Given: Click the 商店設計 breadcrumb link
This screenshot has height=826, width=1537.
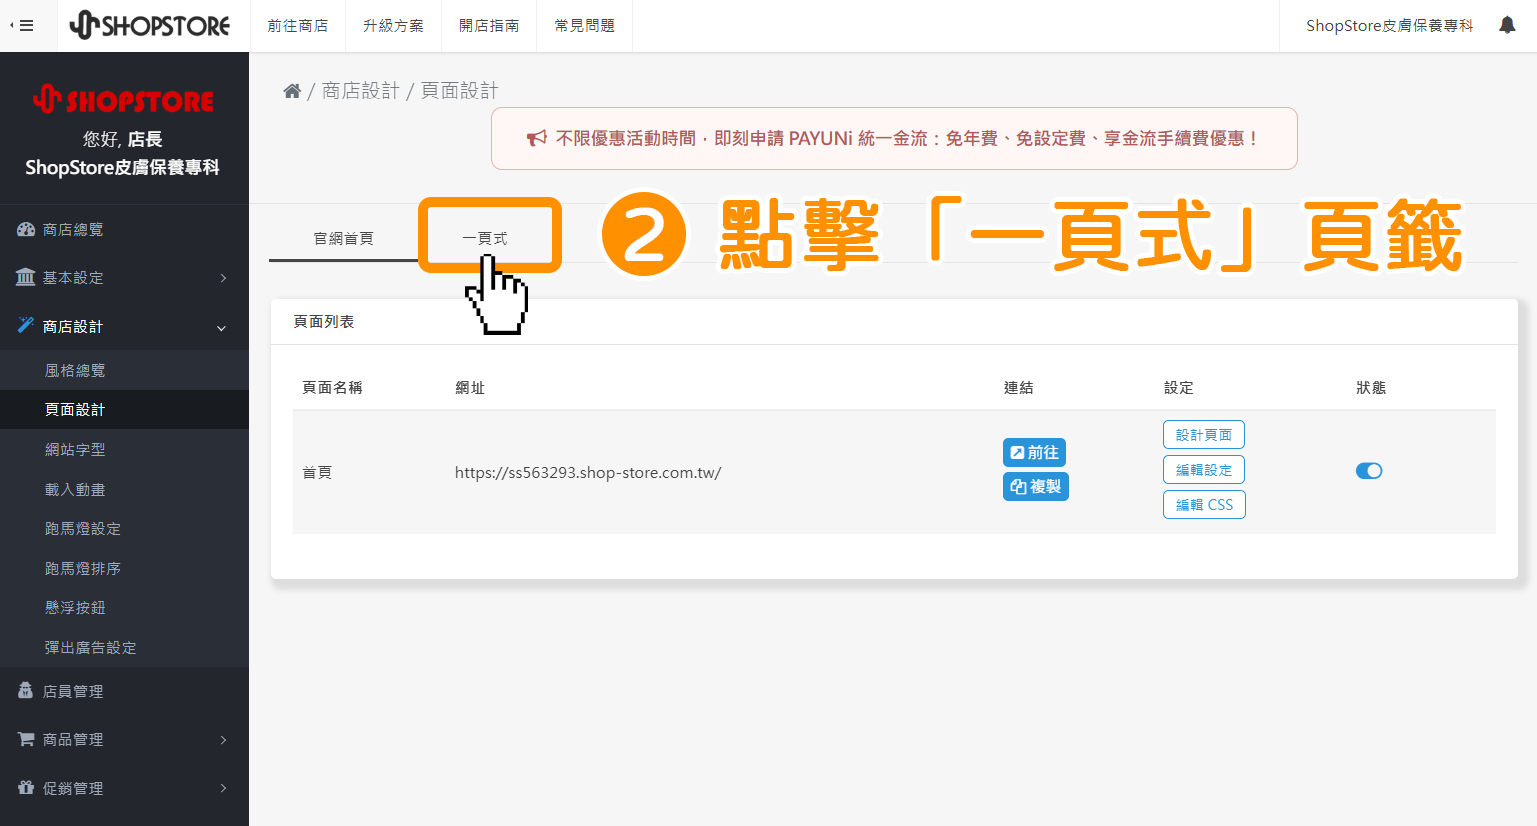Looking at the screenshot, I should tap(360, 91).
